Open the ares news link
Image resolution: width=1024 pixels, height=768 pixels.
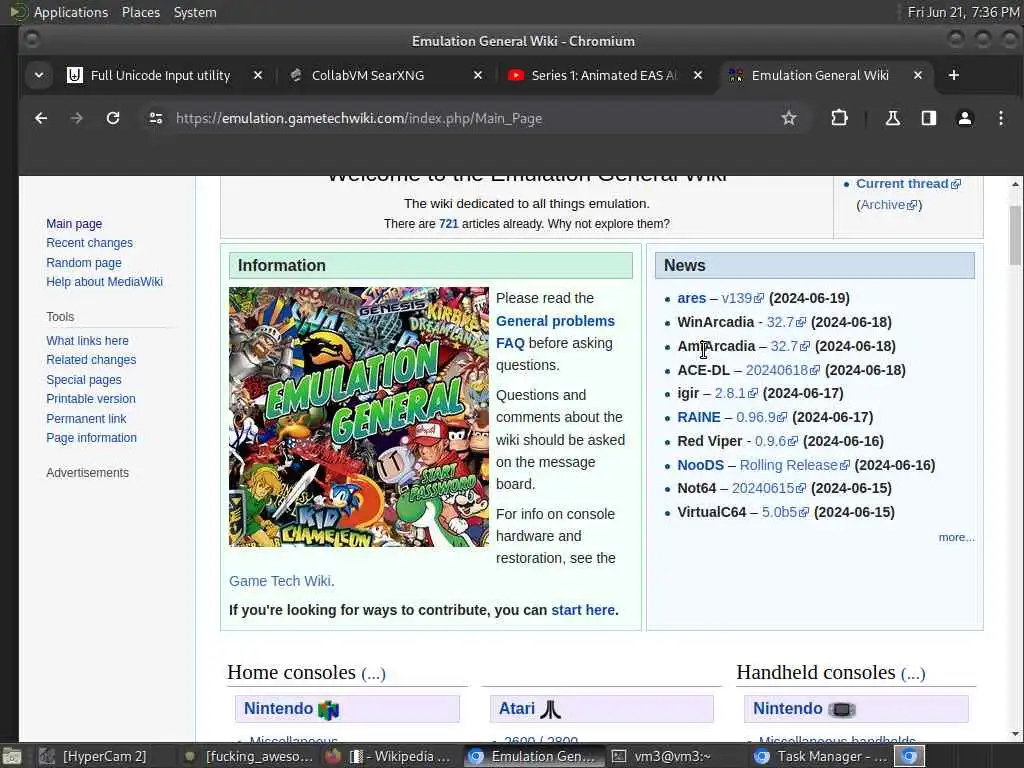click(692, 298)
